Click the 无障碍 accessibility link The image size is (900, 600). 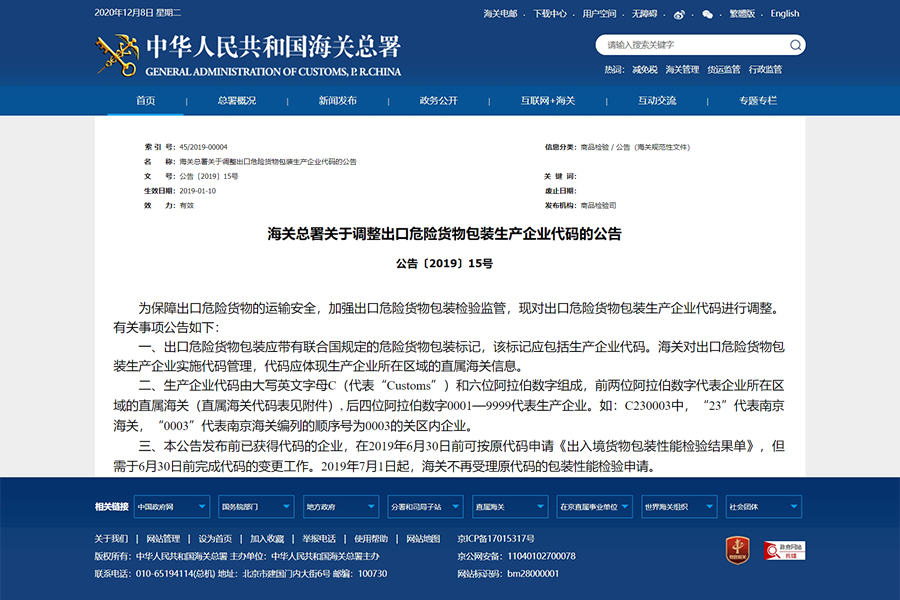point(644,14)
